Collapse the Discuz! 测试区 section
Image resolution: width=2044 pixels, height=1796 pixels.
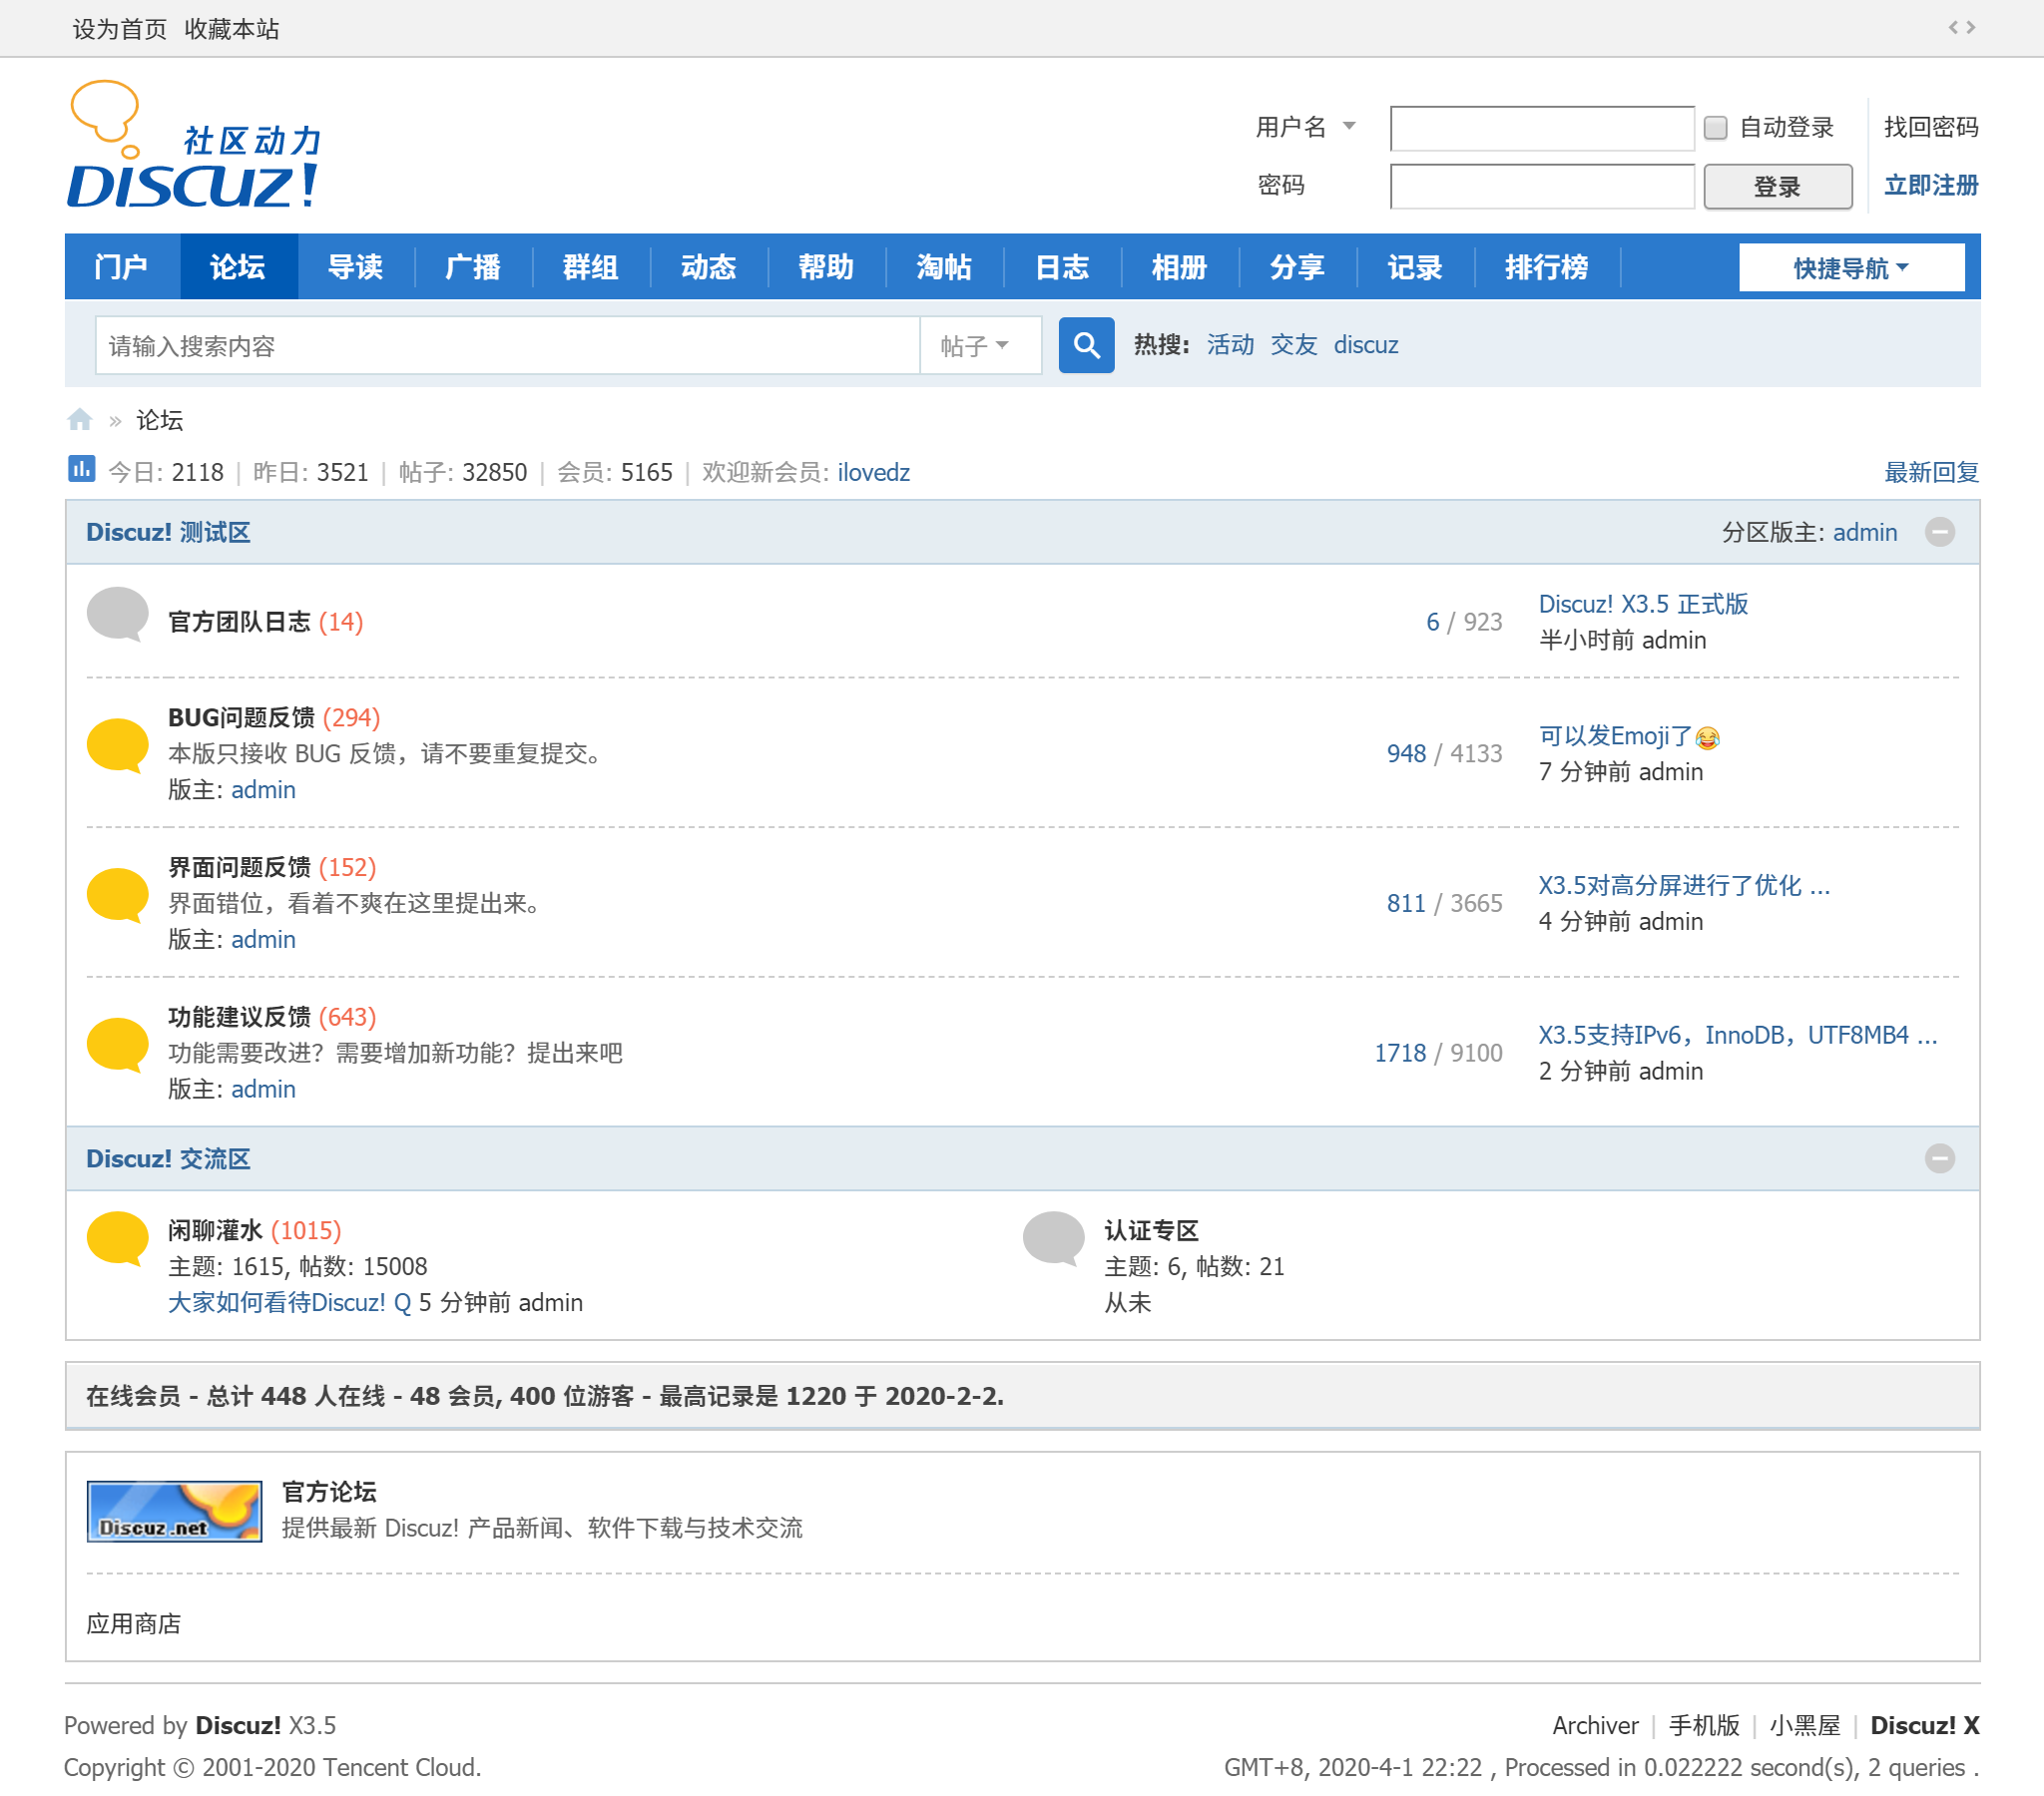(x=1939, y=532)
